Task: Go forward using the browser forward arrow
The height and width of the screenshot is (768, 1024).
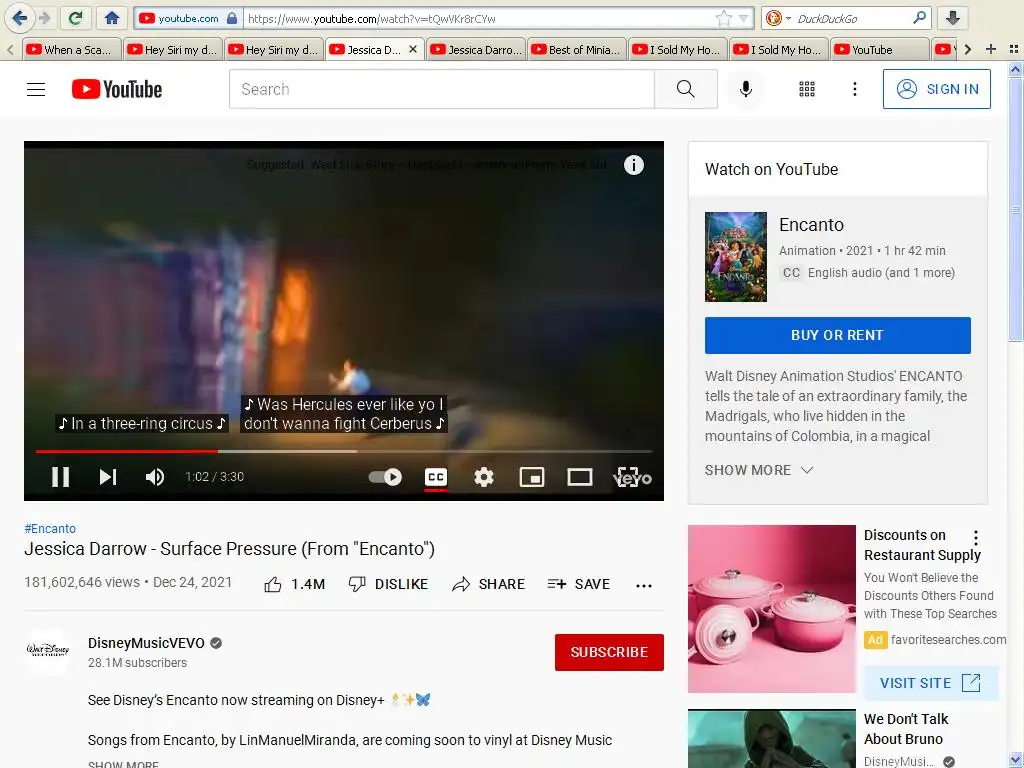Action: point(44,18)
